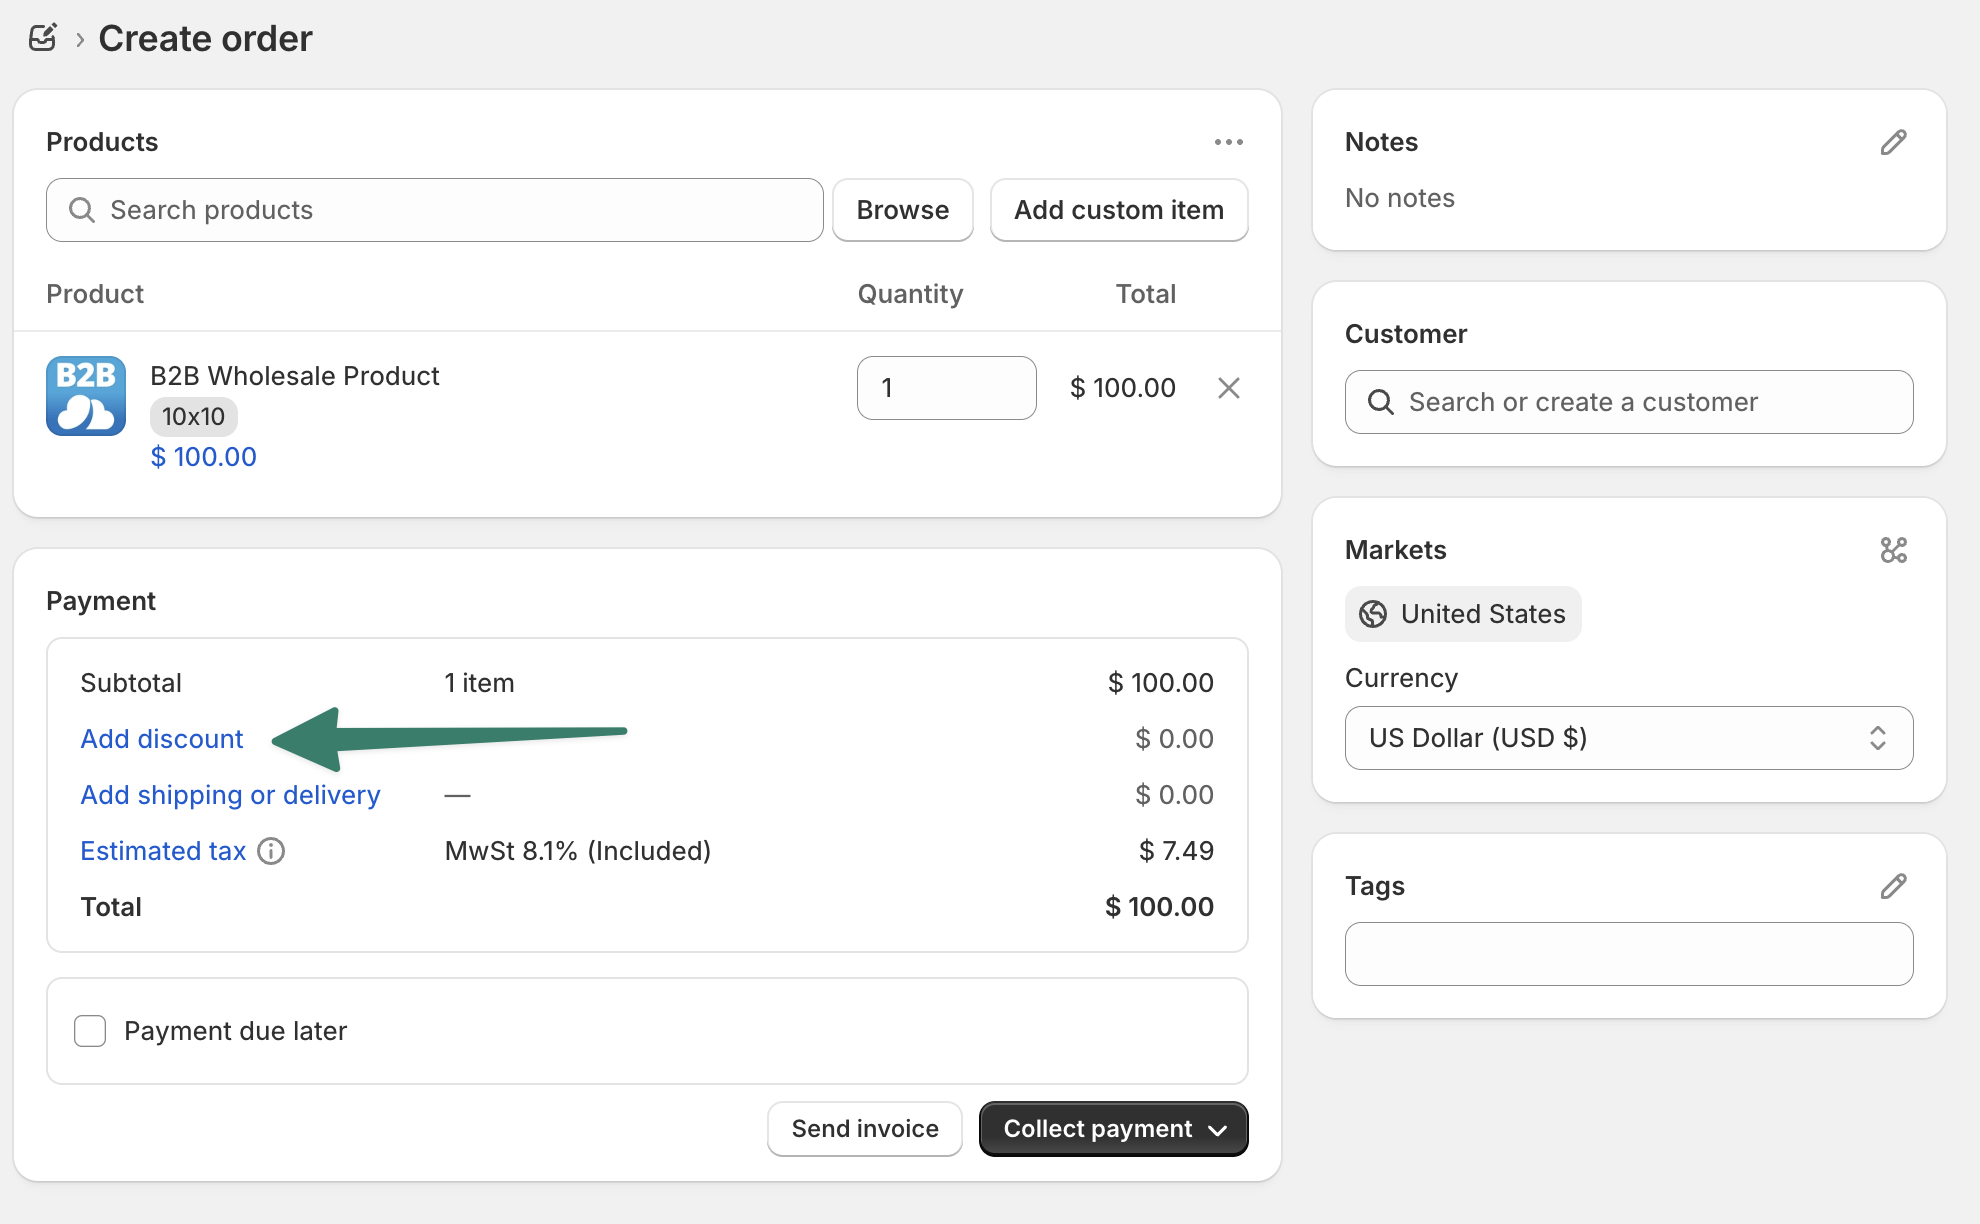Click the quantity input field

pyautogui.click(x=946, y=388)
